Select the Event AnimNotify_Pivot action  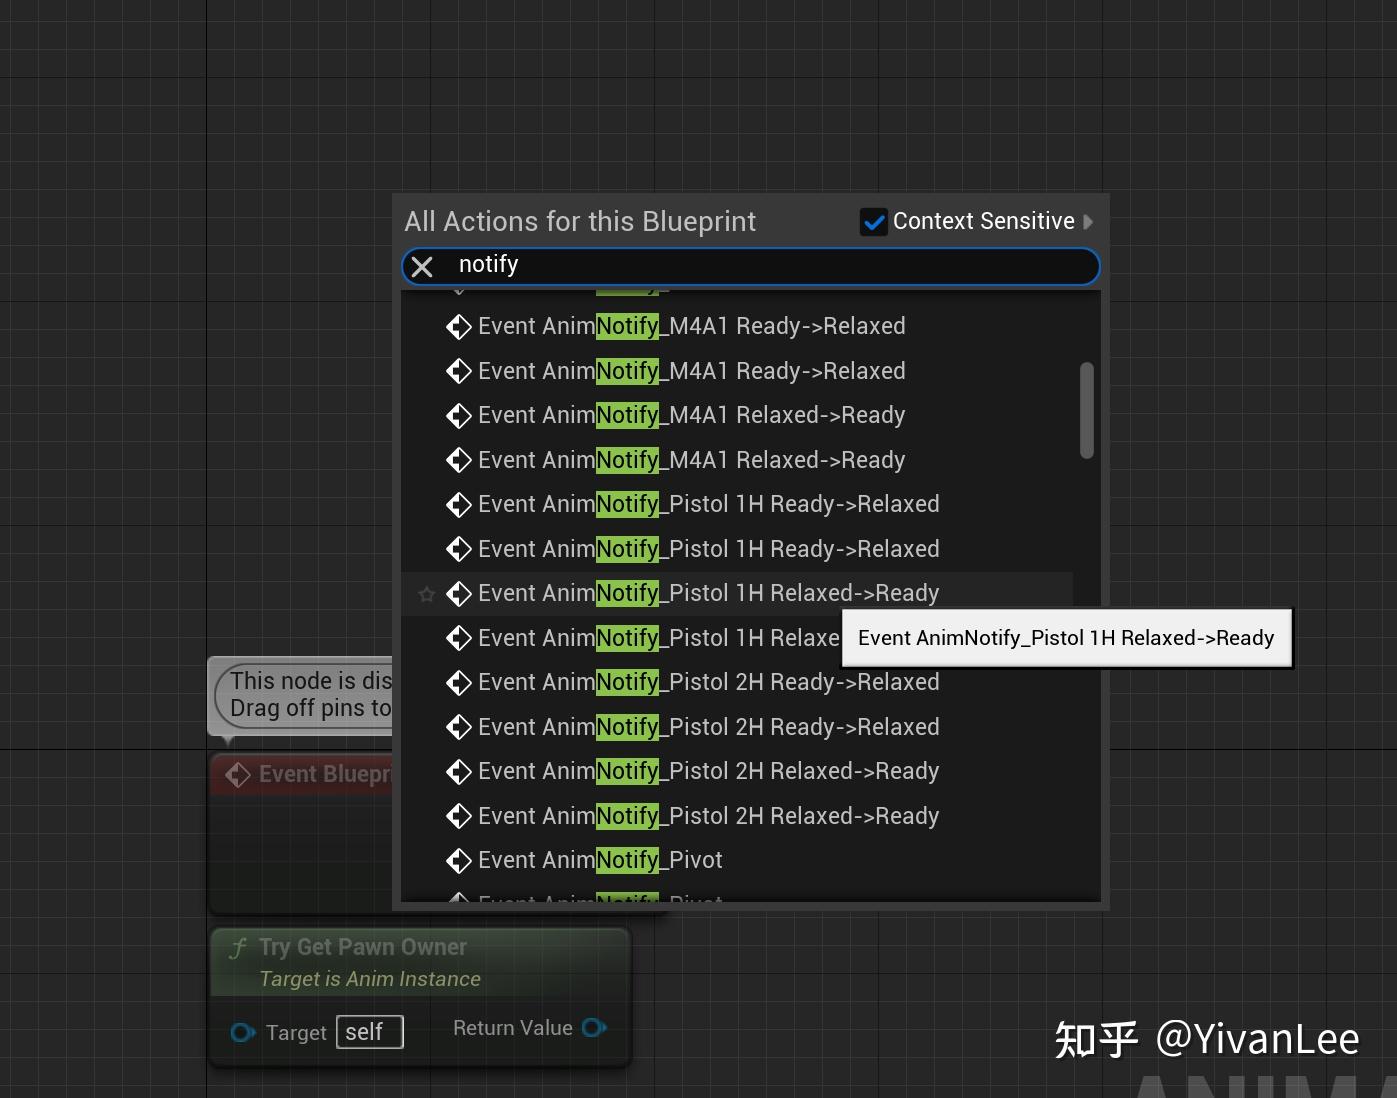pos(600,860)
